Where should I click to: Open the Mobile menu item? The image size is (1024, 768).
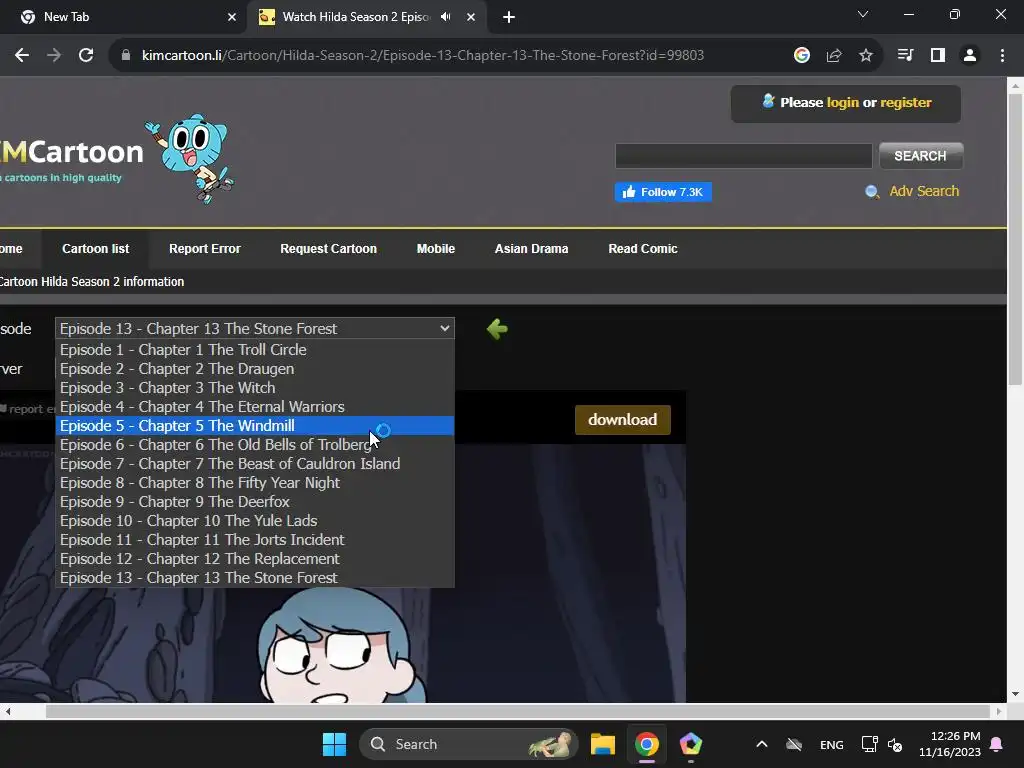(436, 249)
